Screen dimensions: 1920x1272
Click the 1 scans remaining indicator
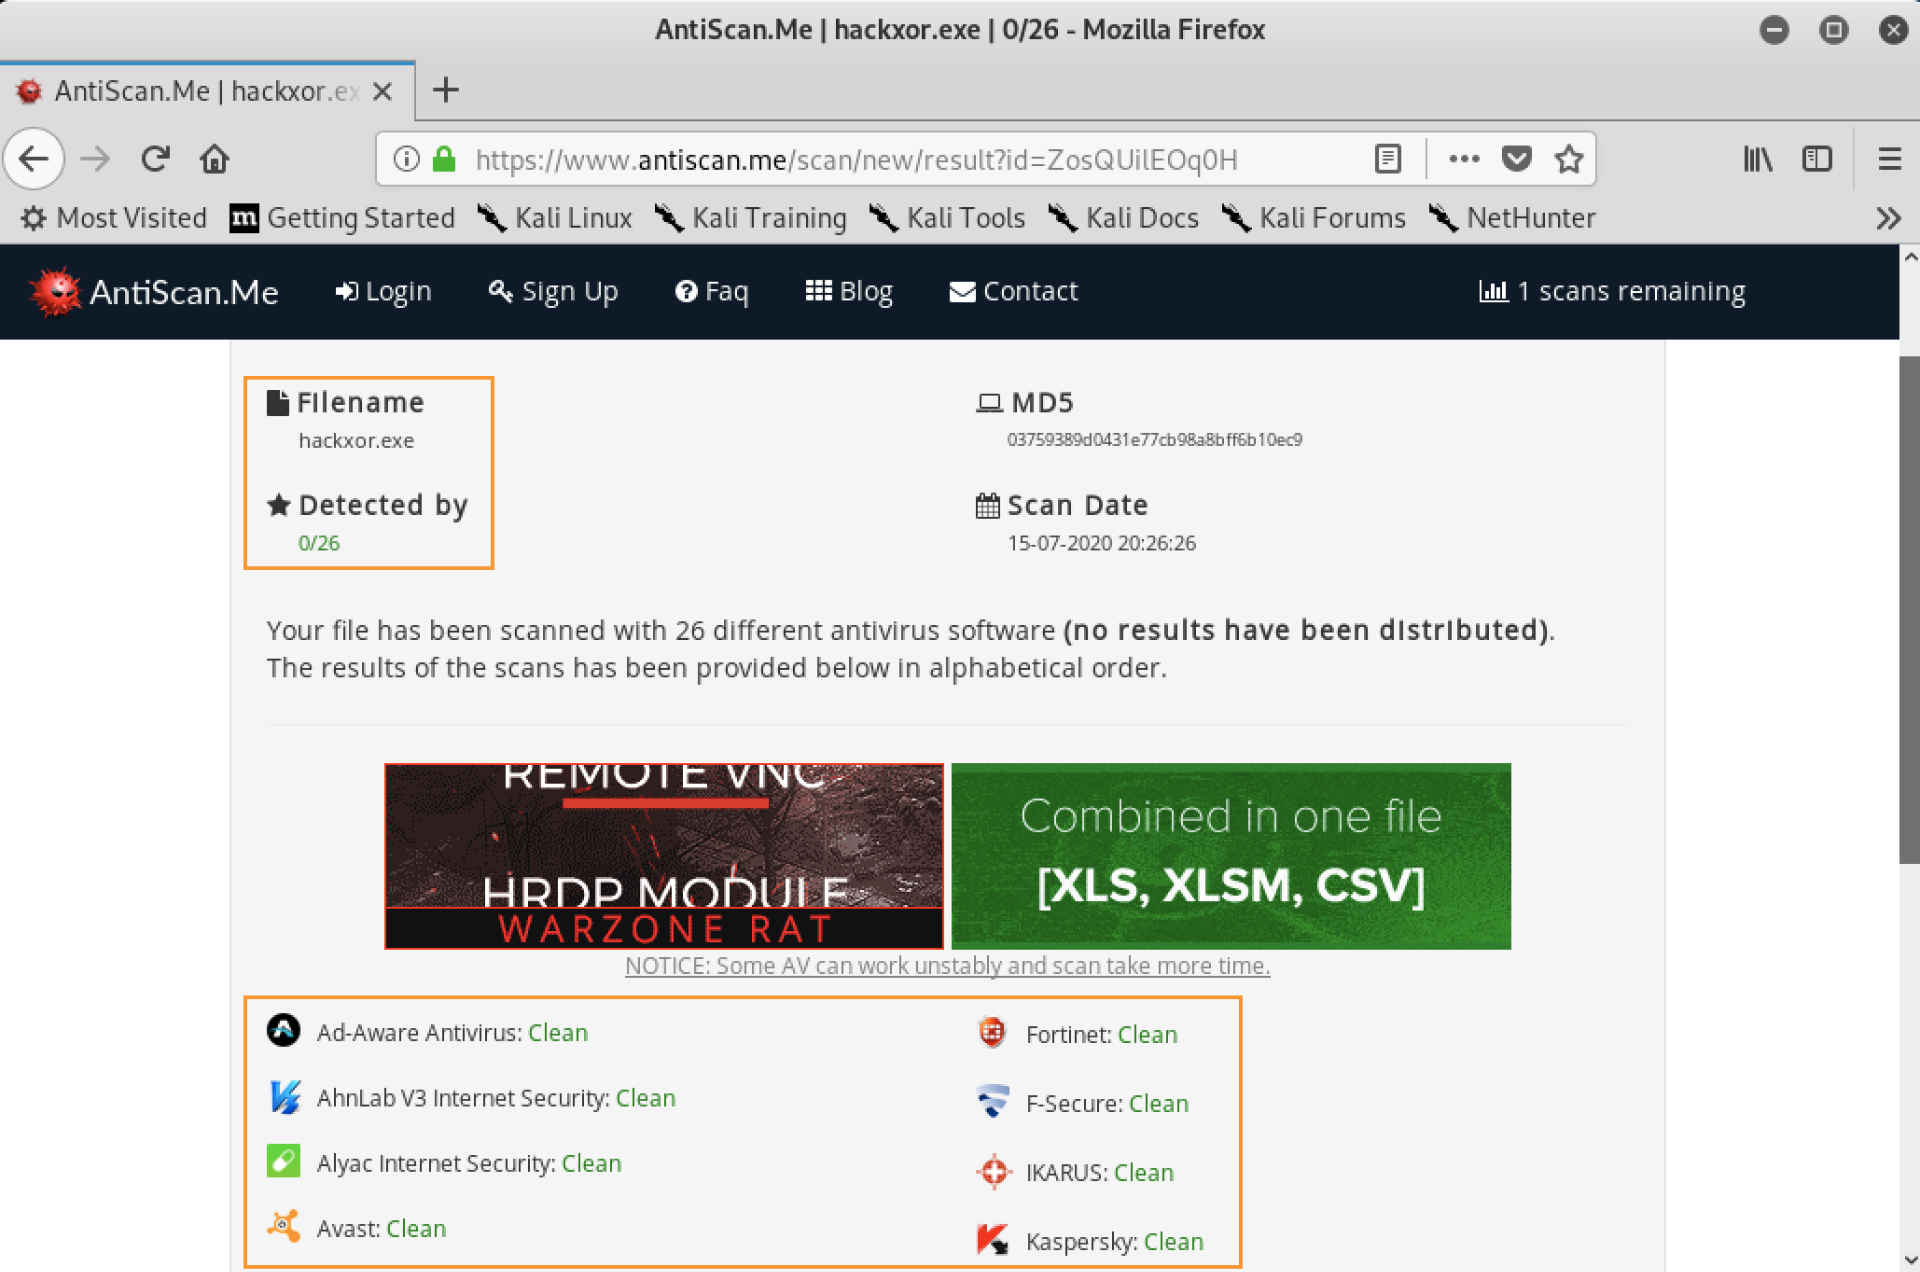pyautogui.click(x=1612, y=291)
